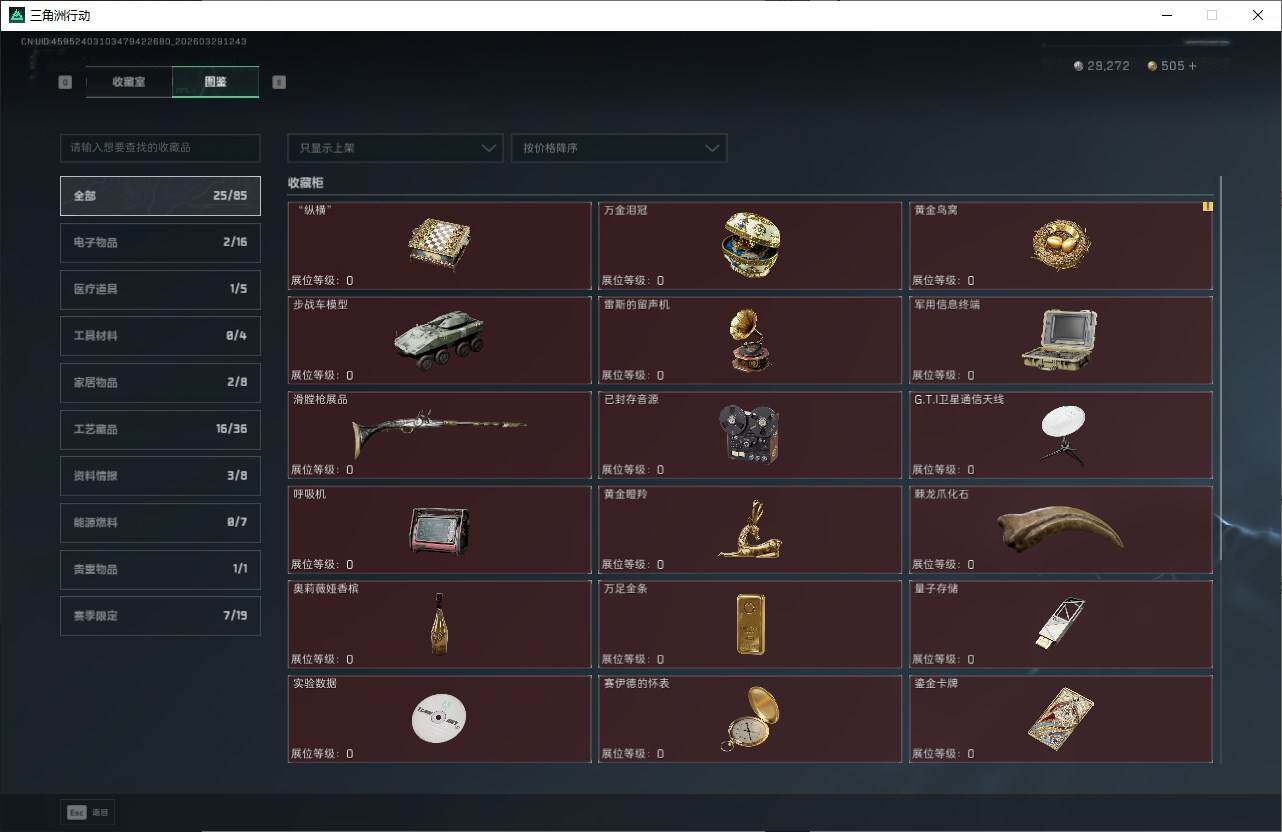Click the E key hint beside 图鉴
The width and height of the screenshot is (1282, 832).
(279, 82)
